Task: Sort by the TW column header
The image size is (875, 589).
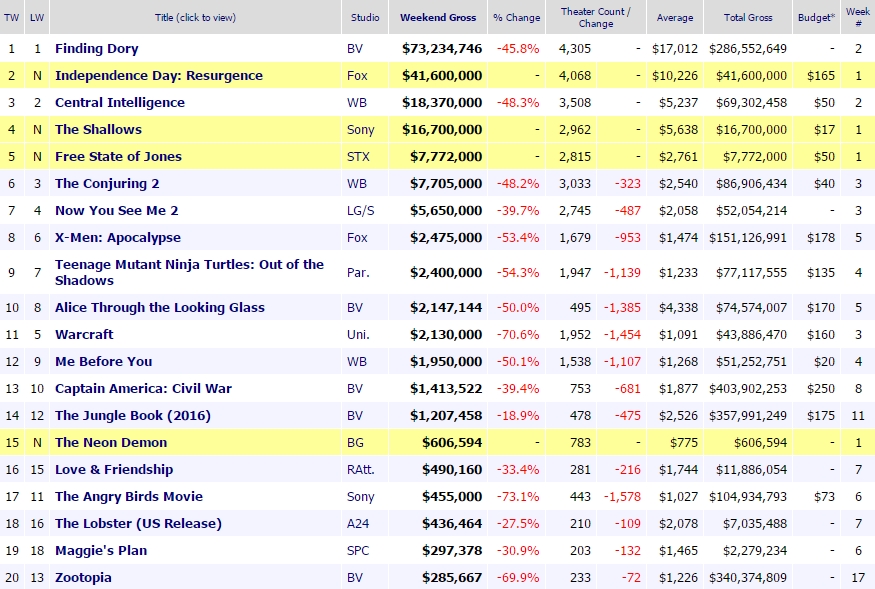Action: pyautogui.click(x=11, y=17)
